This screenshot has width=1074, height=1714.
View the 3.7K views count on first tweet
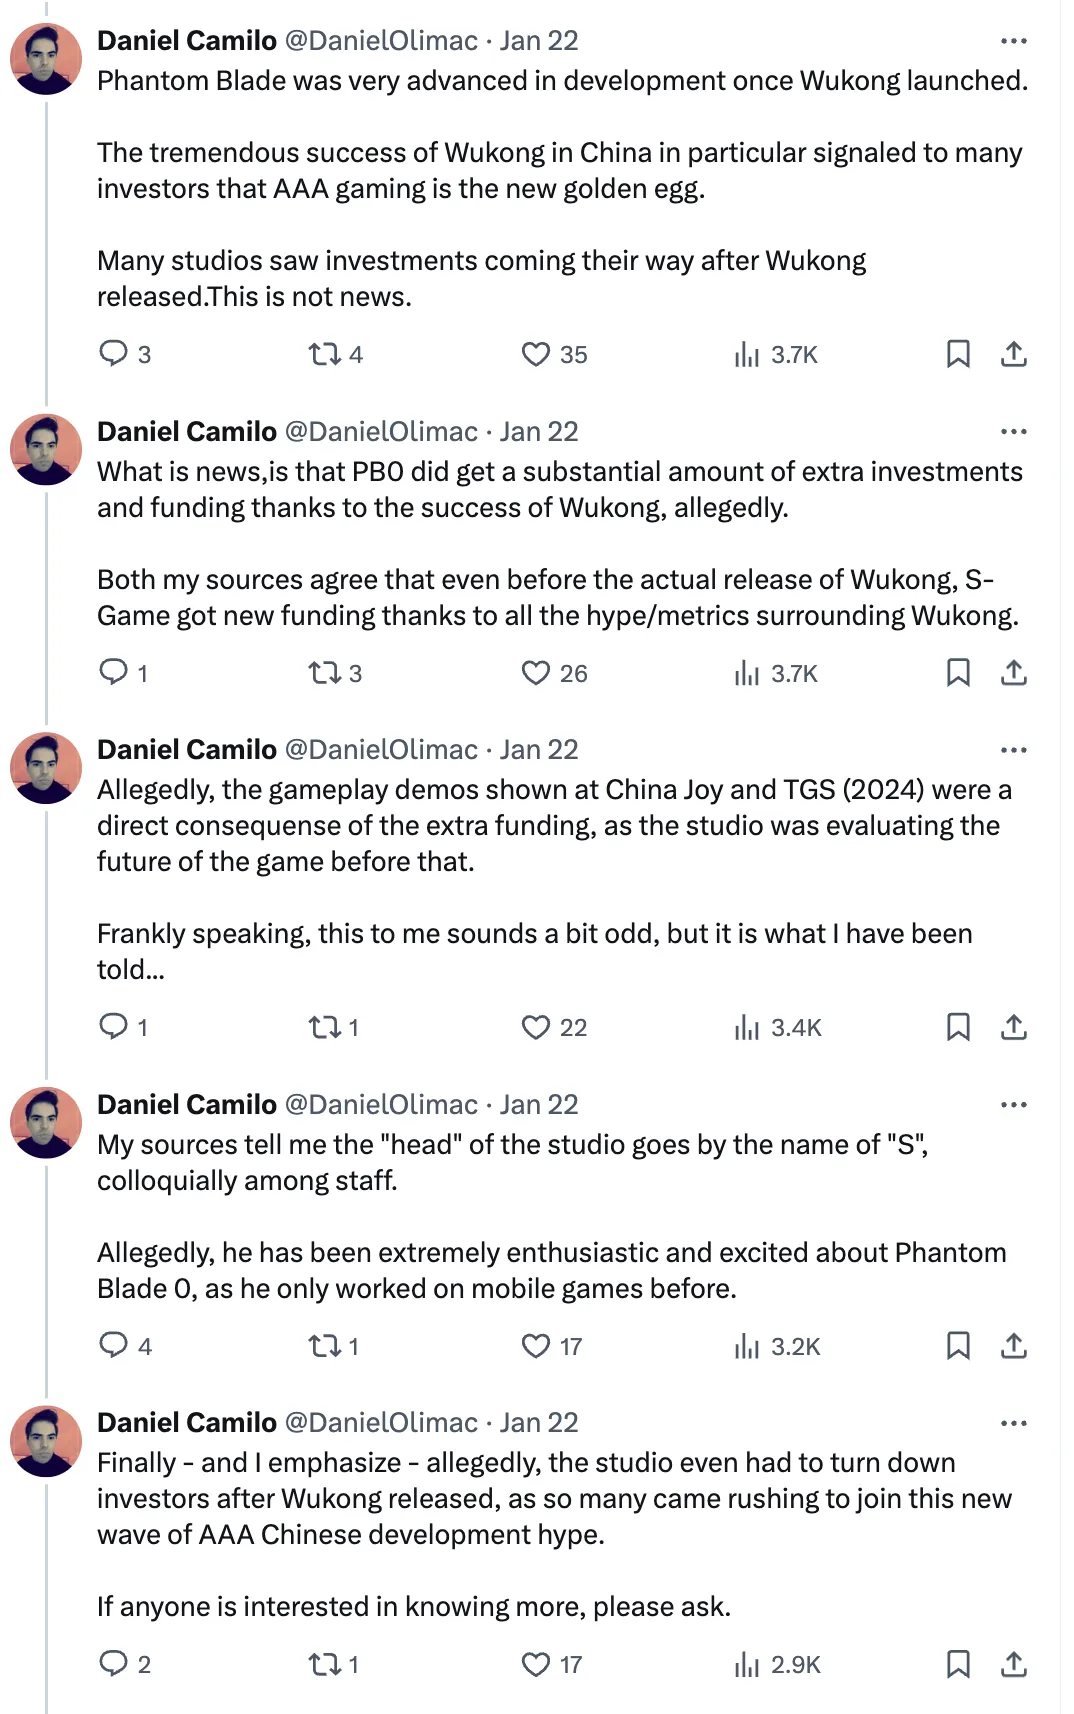[777, 354]
